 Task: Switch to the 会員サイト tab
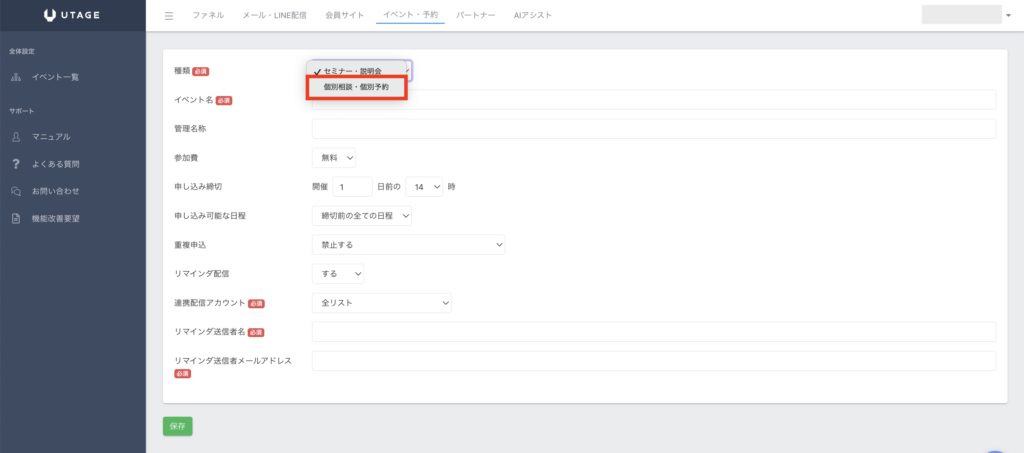(x=345, y=15)
